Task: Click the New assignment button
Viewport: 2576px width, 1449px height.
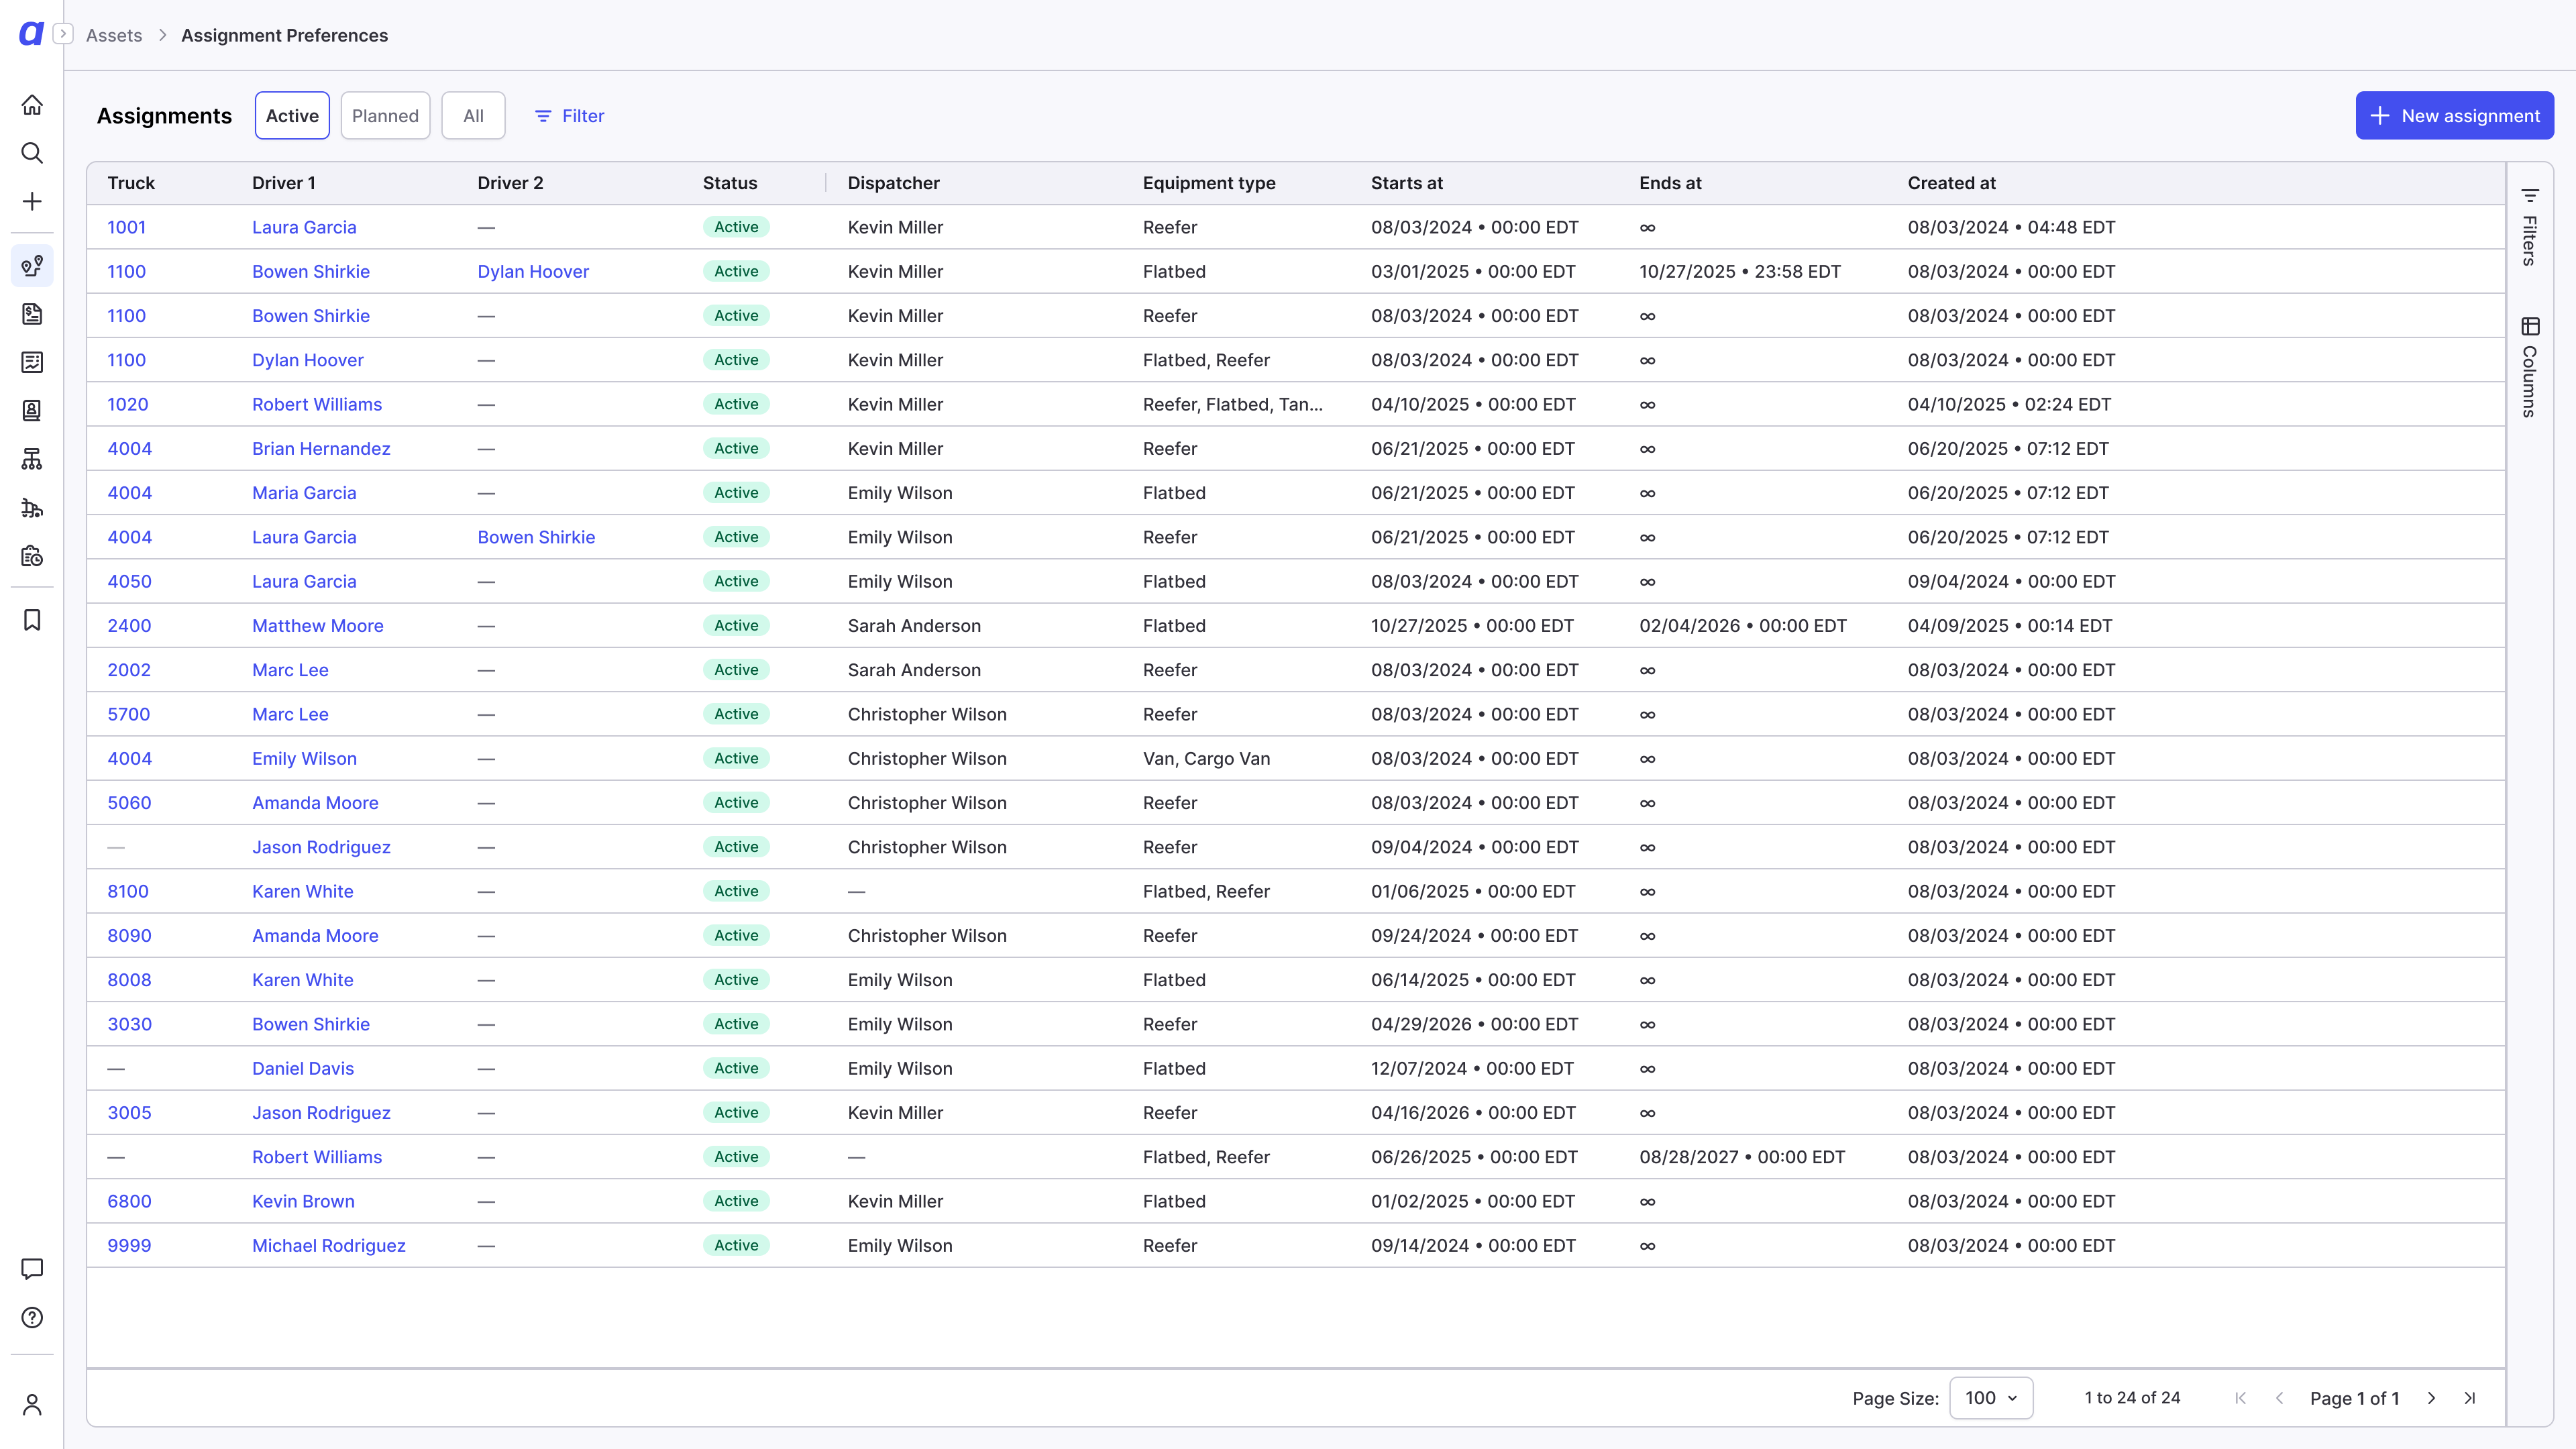Action: (2454, 116)
